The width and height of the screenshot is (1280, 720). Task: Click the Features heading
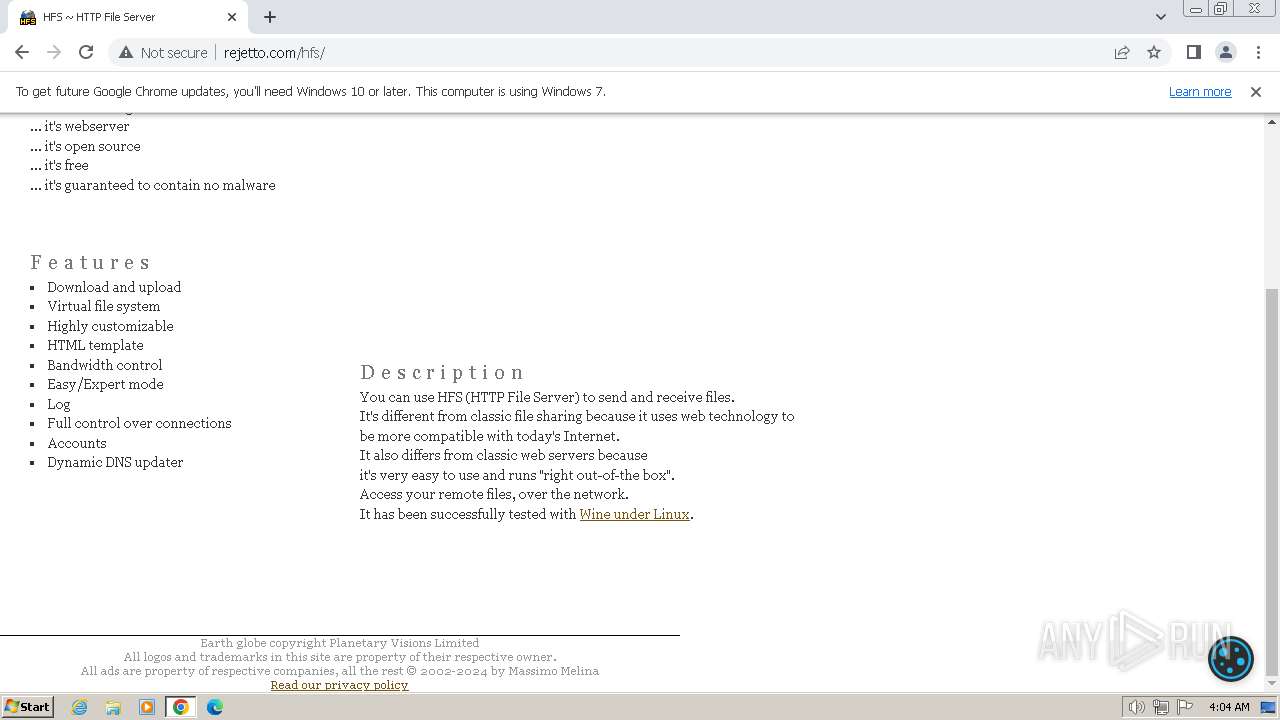[x=90, y=262]
